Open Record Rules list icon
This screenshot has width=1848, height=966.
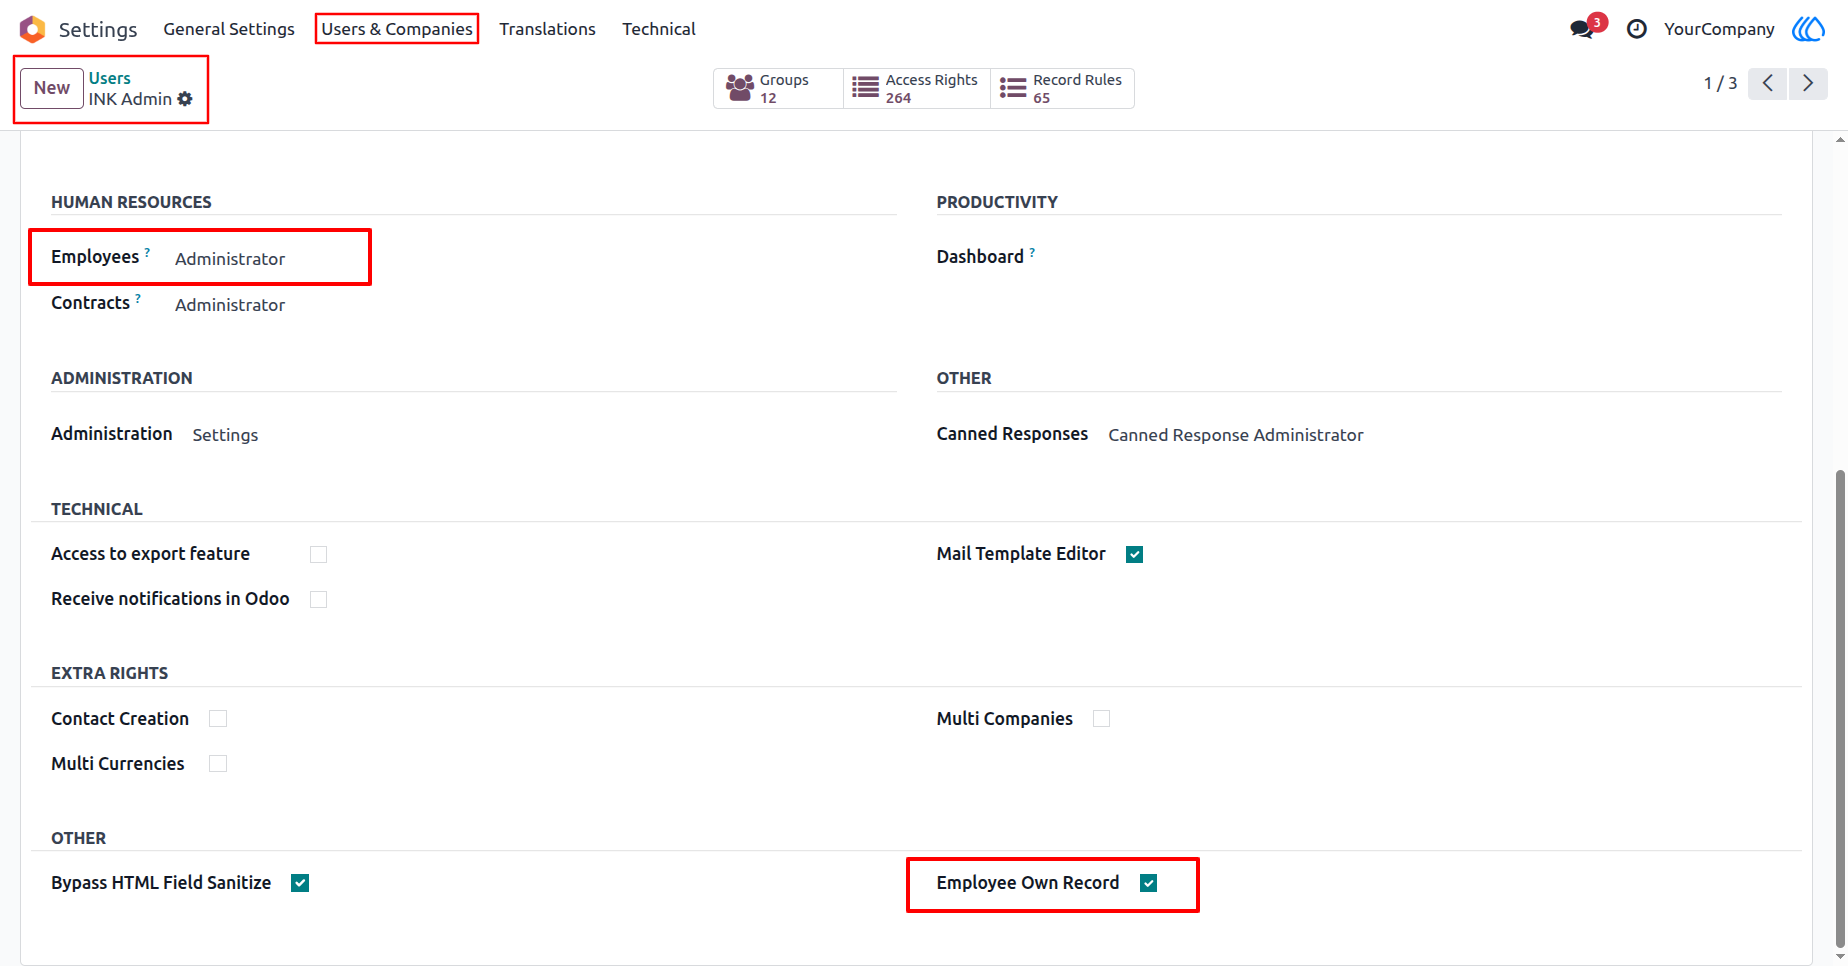click(1013, 88)
